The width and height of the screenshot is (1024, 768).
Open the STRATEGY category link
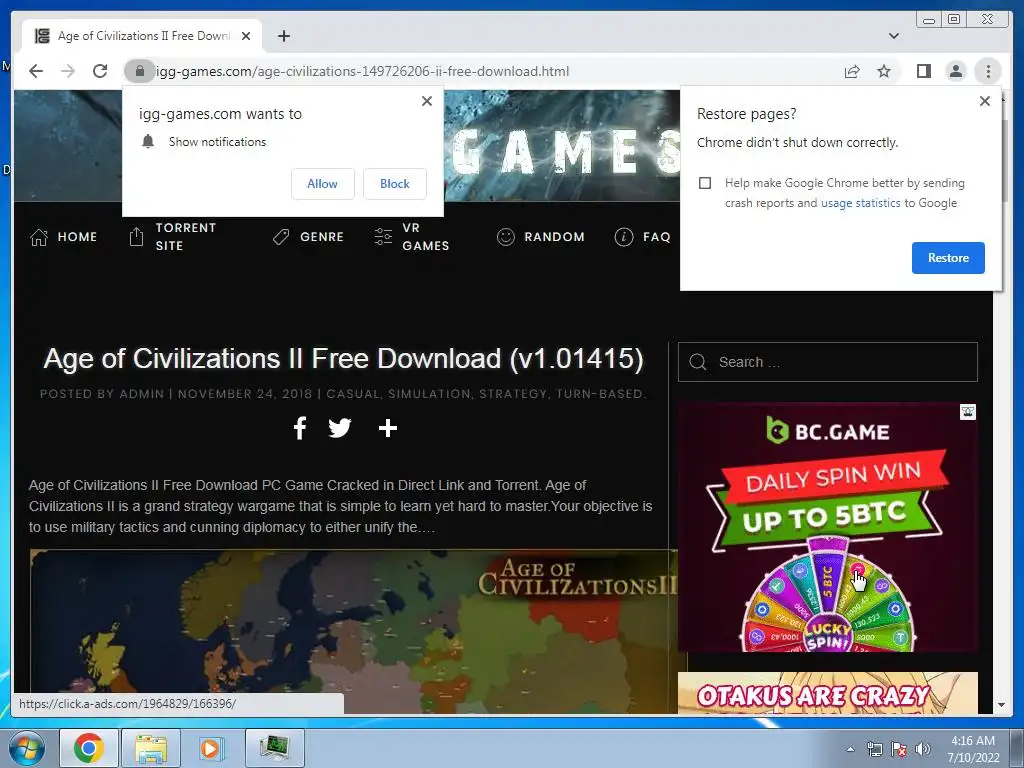point(513,394)
